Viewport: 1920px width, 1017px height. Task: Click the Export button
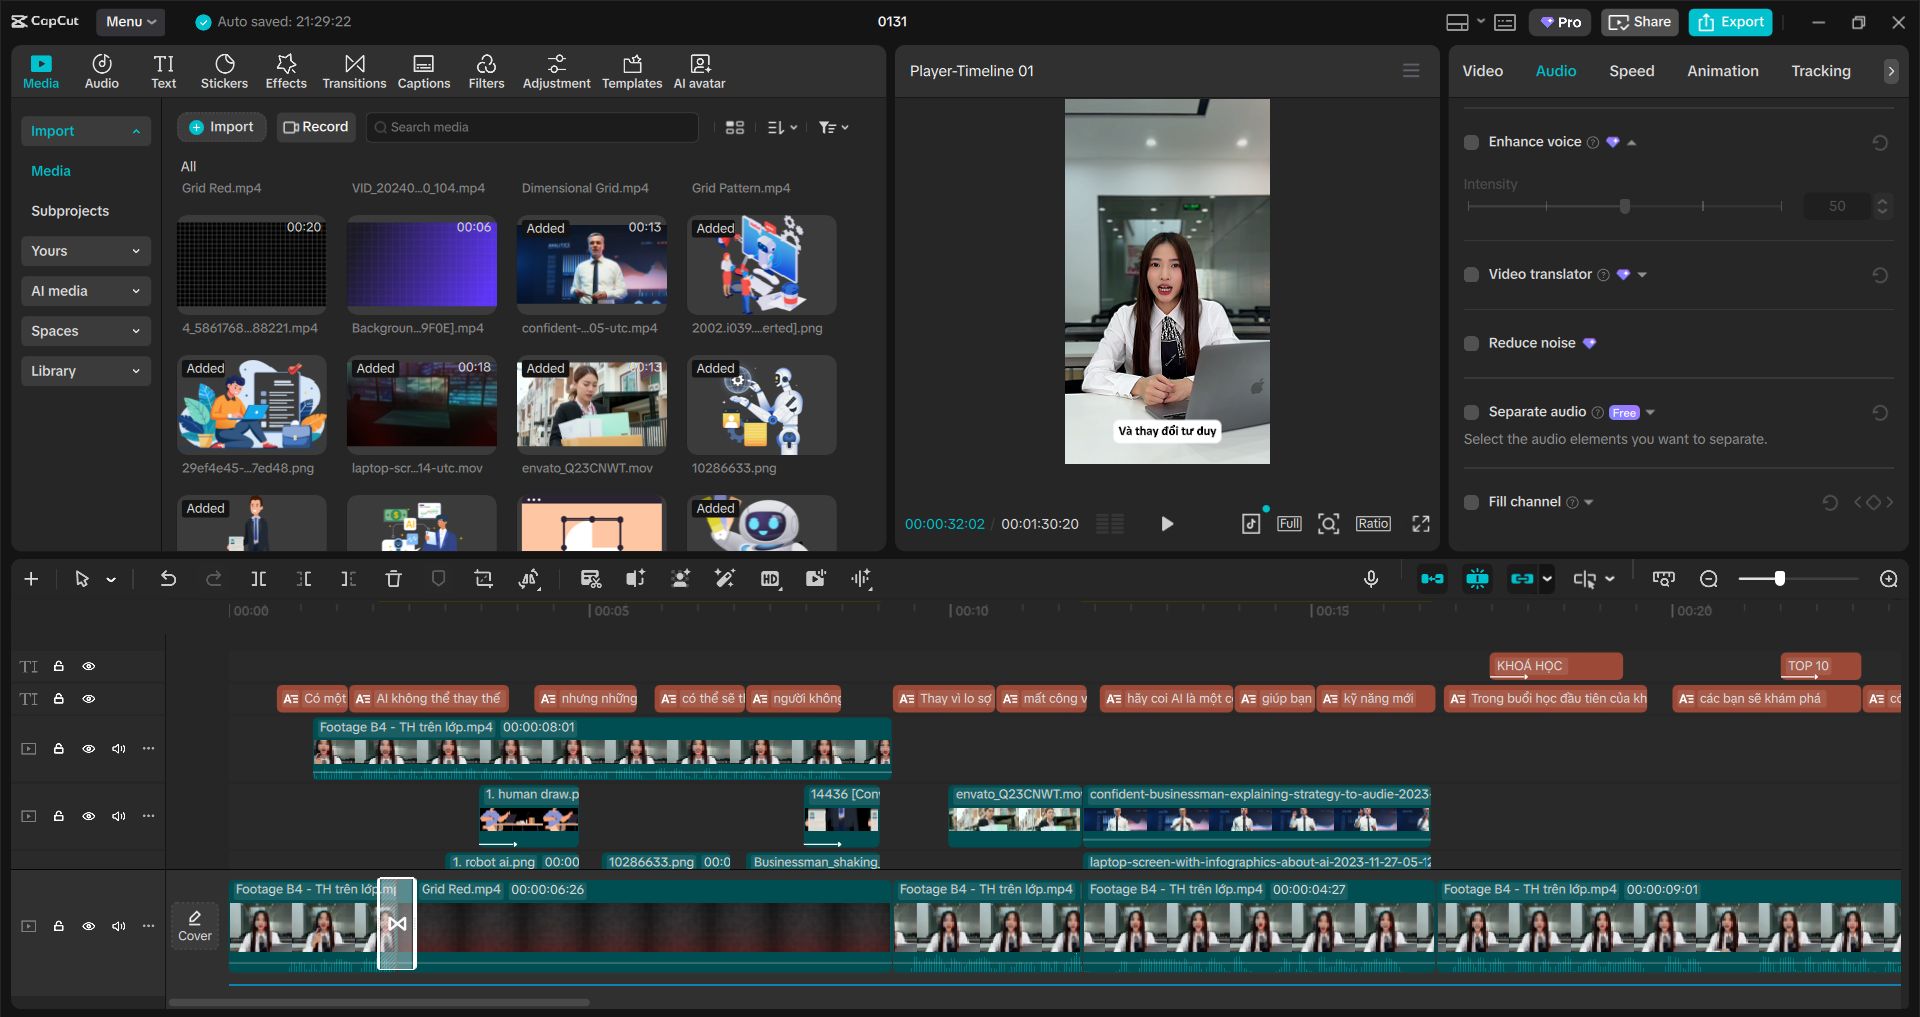1730,22
